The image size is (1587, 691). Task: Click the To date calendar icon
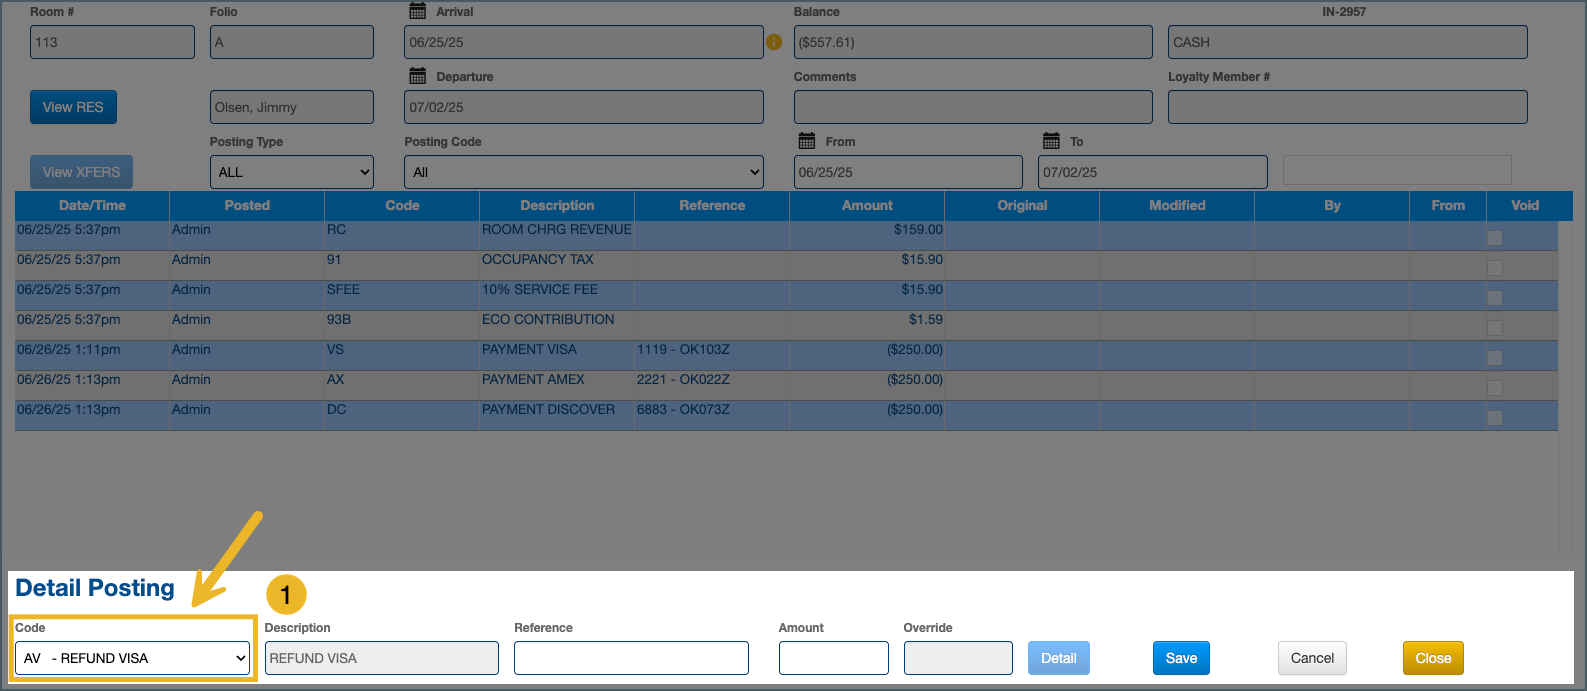(1051, 141)
